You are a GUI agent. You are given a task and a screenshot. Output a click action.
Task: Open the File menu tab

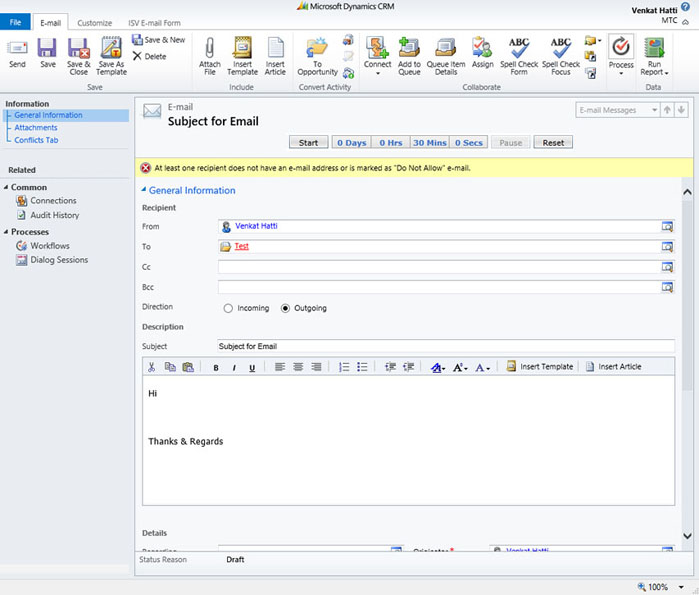tap(15, 22)
